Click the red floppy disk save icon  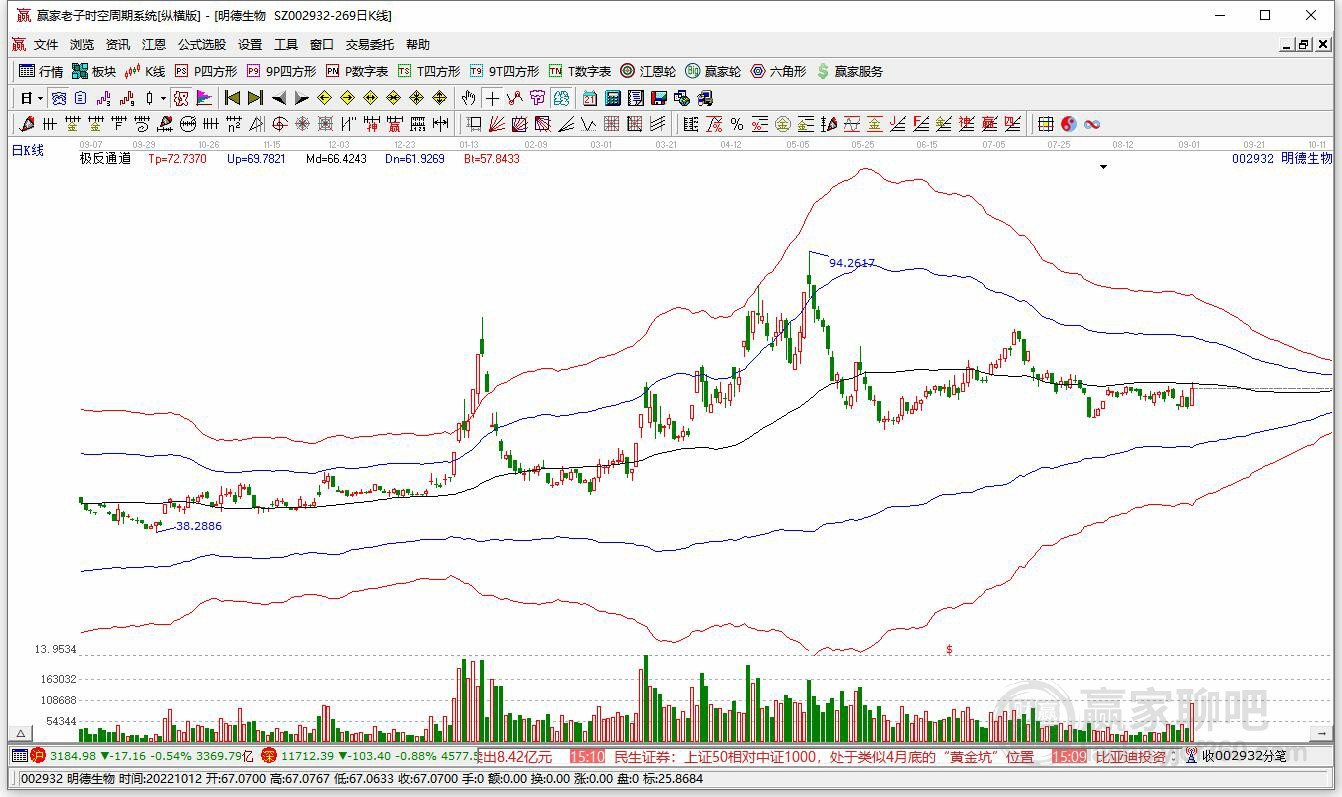[x=659, y=98]
